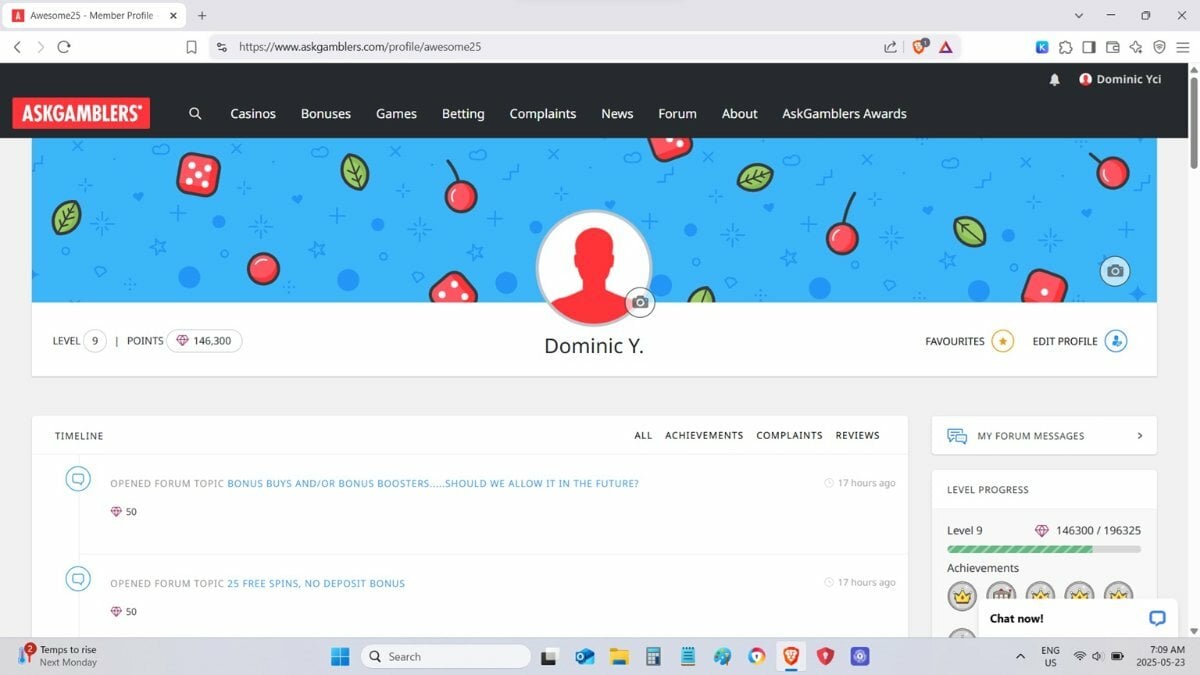
Task: Click the AskGamblers logo
Action: click(x=81, y=113)
